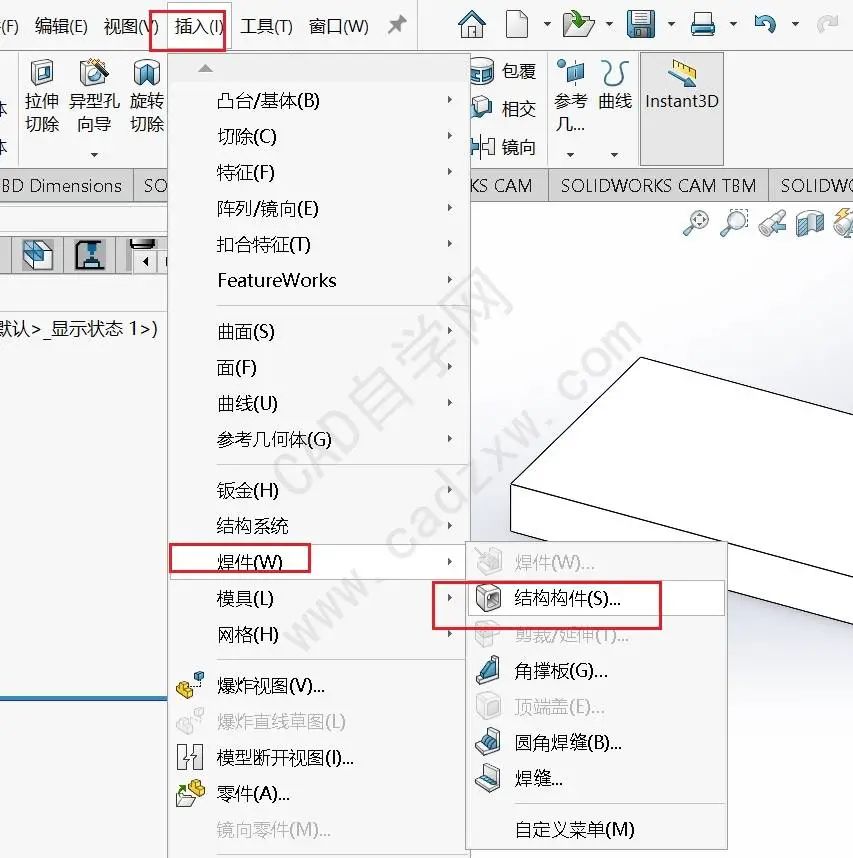Expand the 异型孔向导 dropdown arrow
The height and width of the screenshot is (858, 853).
pyautogui.click(x=94, y=155)
